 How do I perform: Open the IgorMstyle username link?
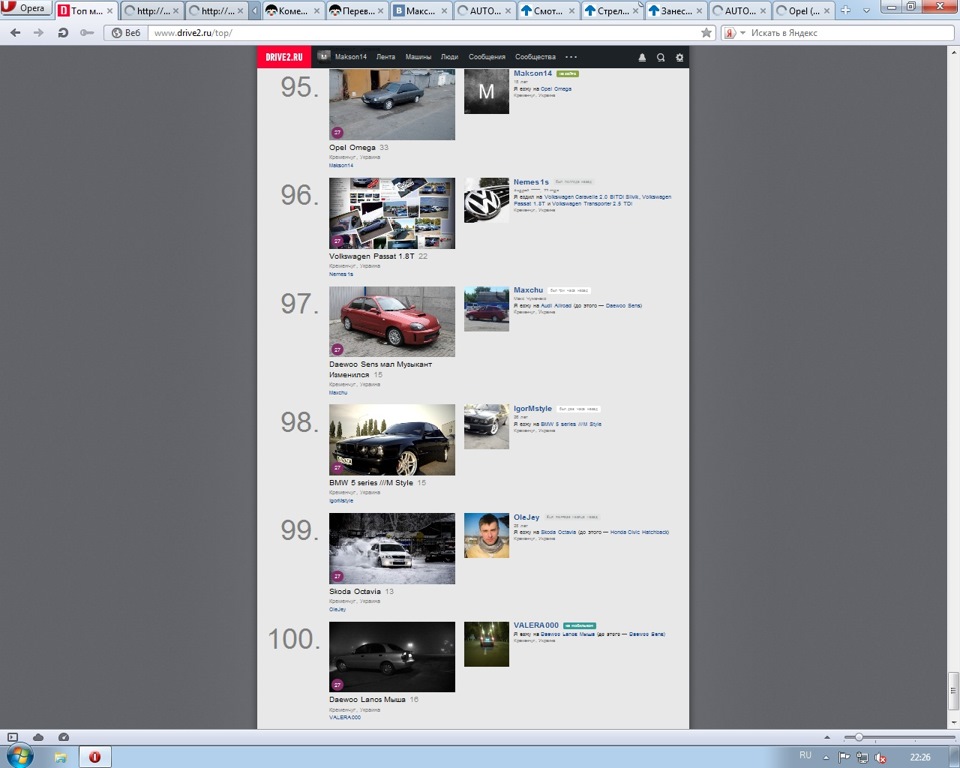(533, 408)
